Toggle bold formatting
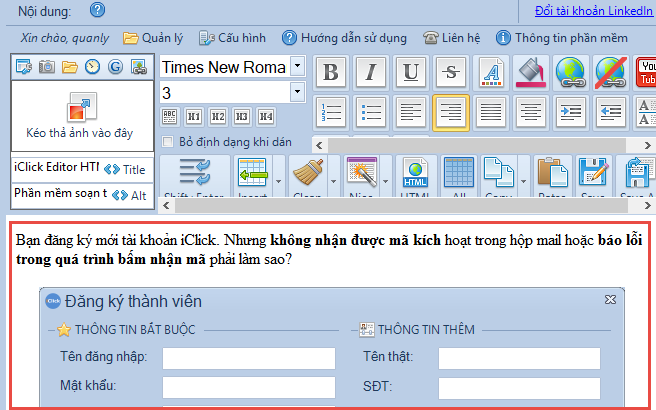This screenshot has height=410, width=656. coord(331,72)
